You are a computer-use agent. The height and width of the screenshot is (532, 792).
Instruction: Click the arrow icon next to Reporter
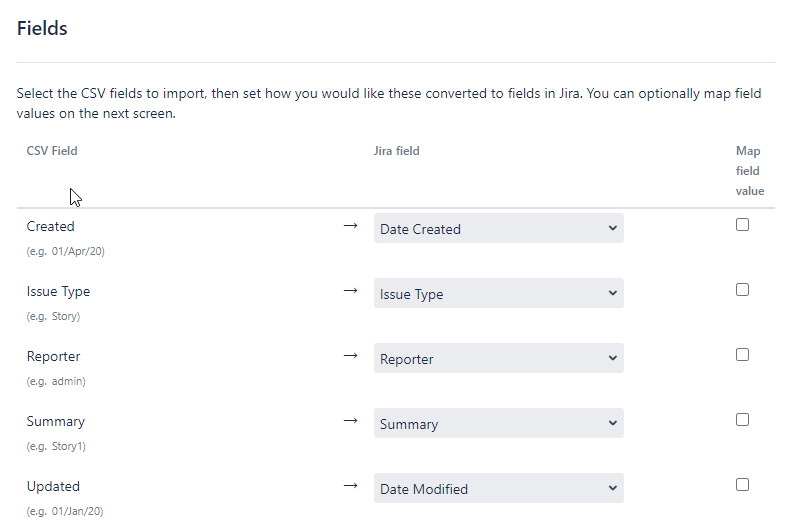pyautogui.click(x=350, y=356)
